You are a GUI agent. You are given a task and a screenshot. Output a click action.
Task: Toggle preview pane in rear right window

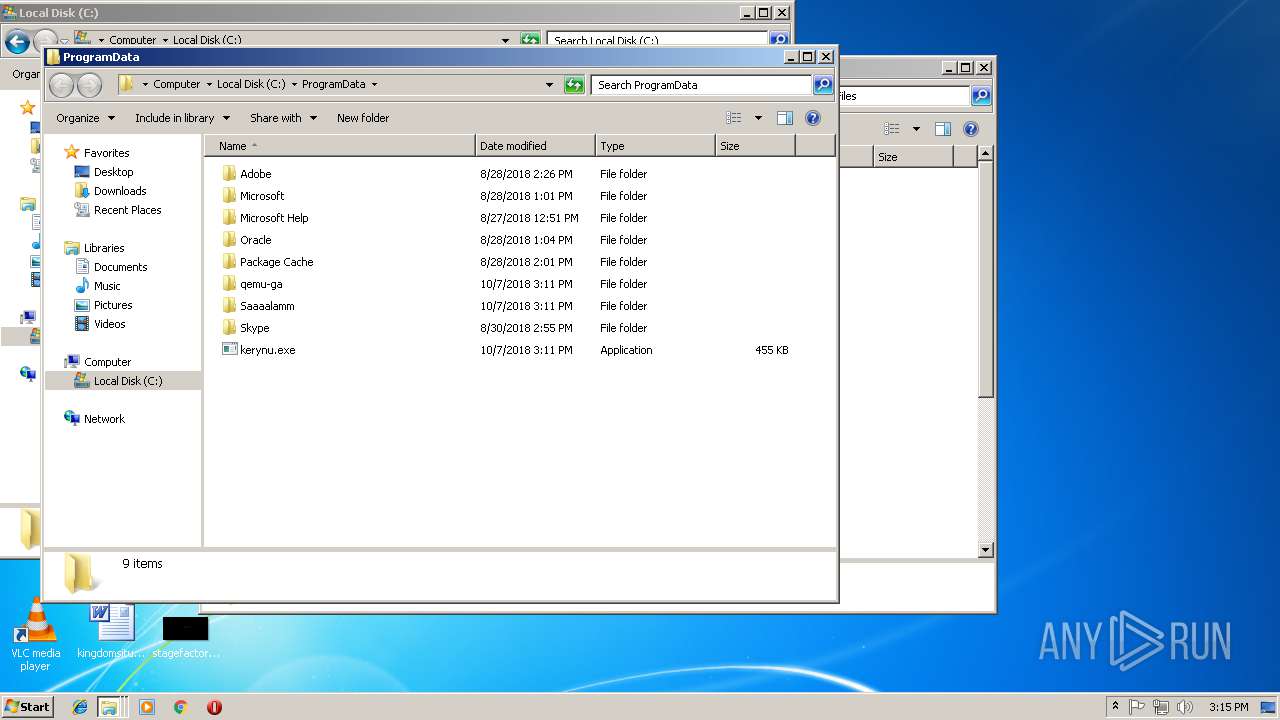(x=942, y=129)
